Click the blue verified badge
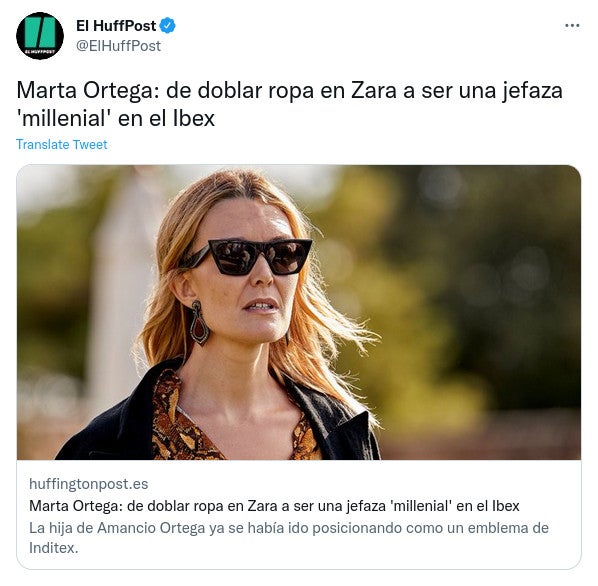The height and width of the screenshot is (586, 598). coord(167,26)
